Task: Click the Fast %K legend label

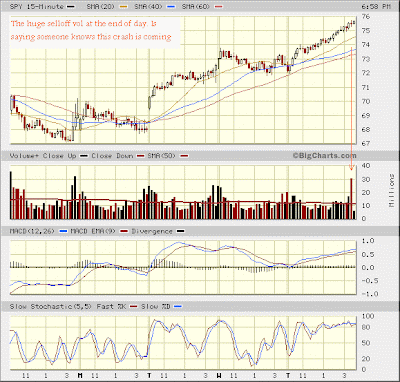Action: [x=111, y=306]
